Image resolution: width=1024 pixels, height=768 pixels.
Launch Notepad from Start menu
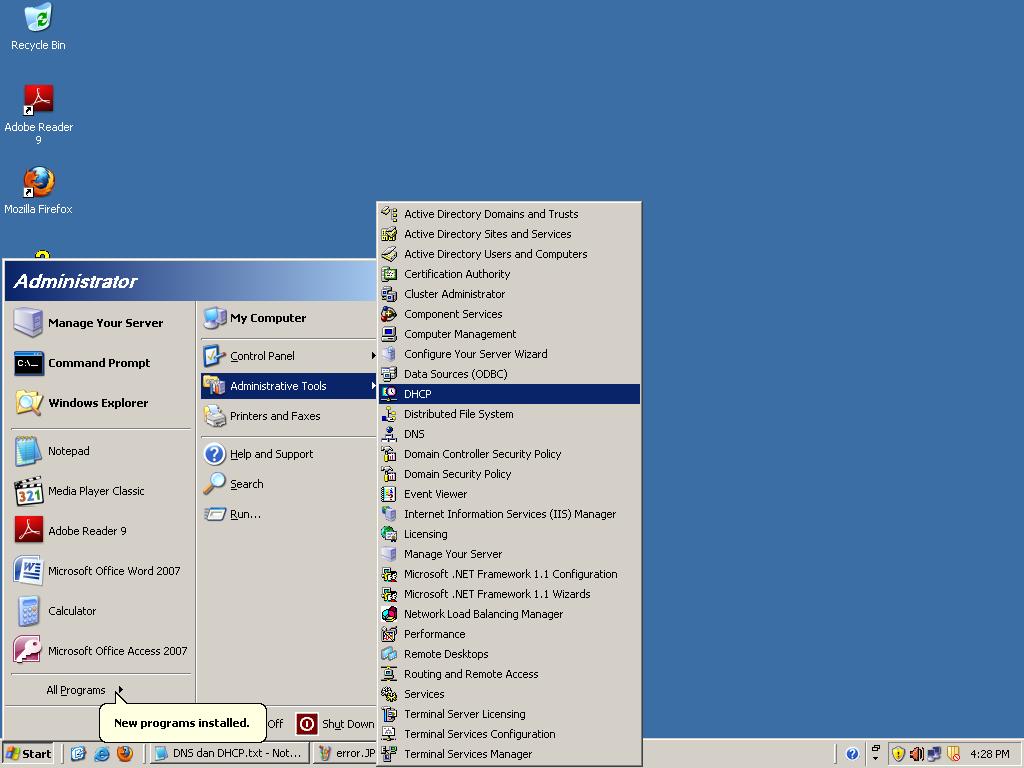coord(101,451)
